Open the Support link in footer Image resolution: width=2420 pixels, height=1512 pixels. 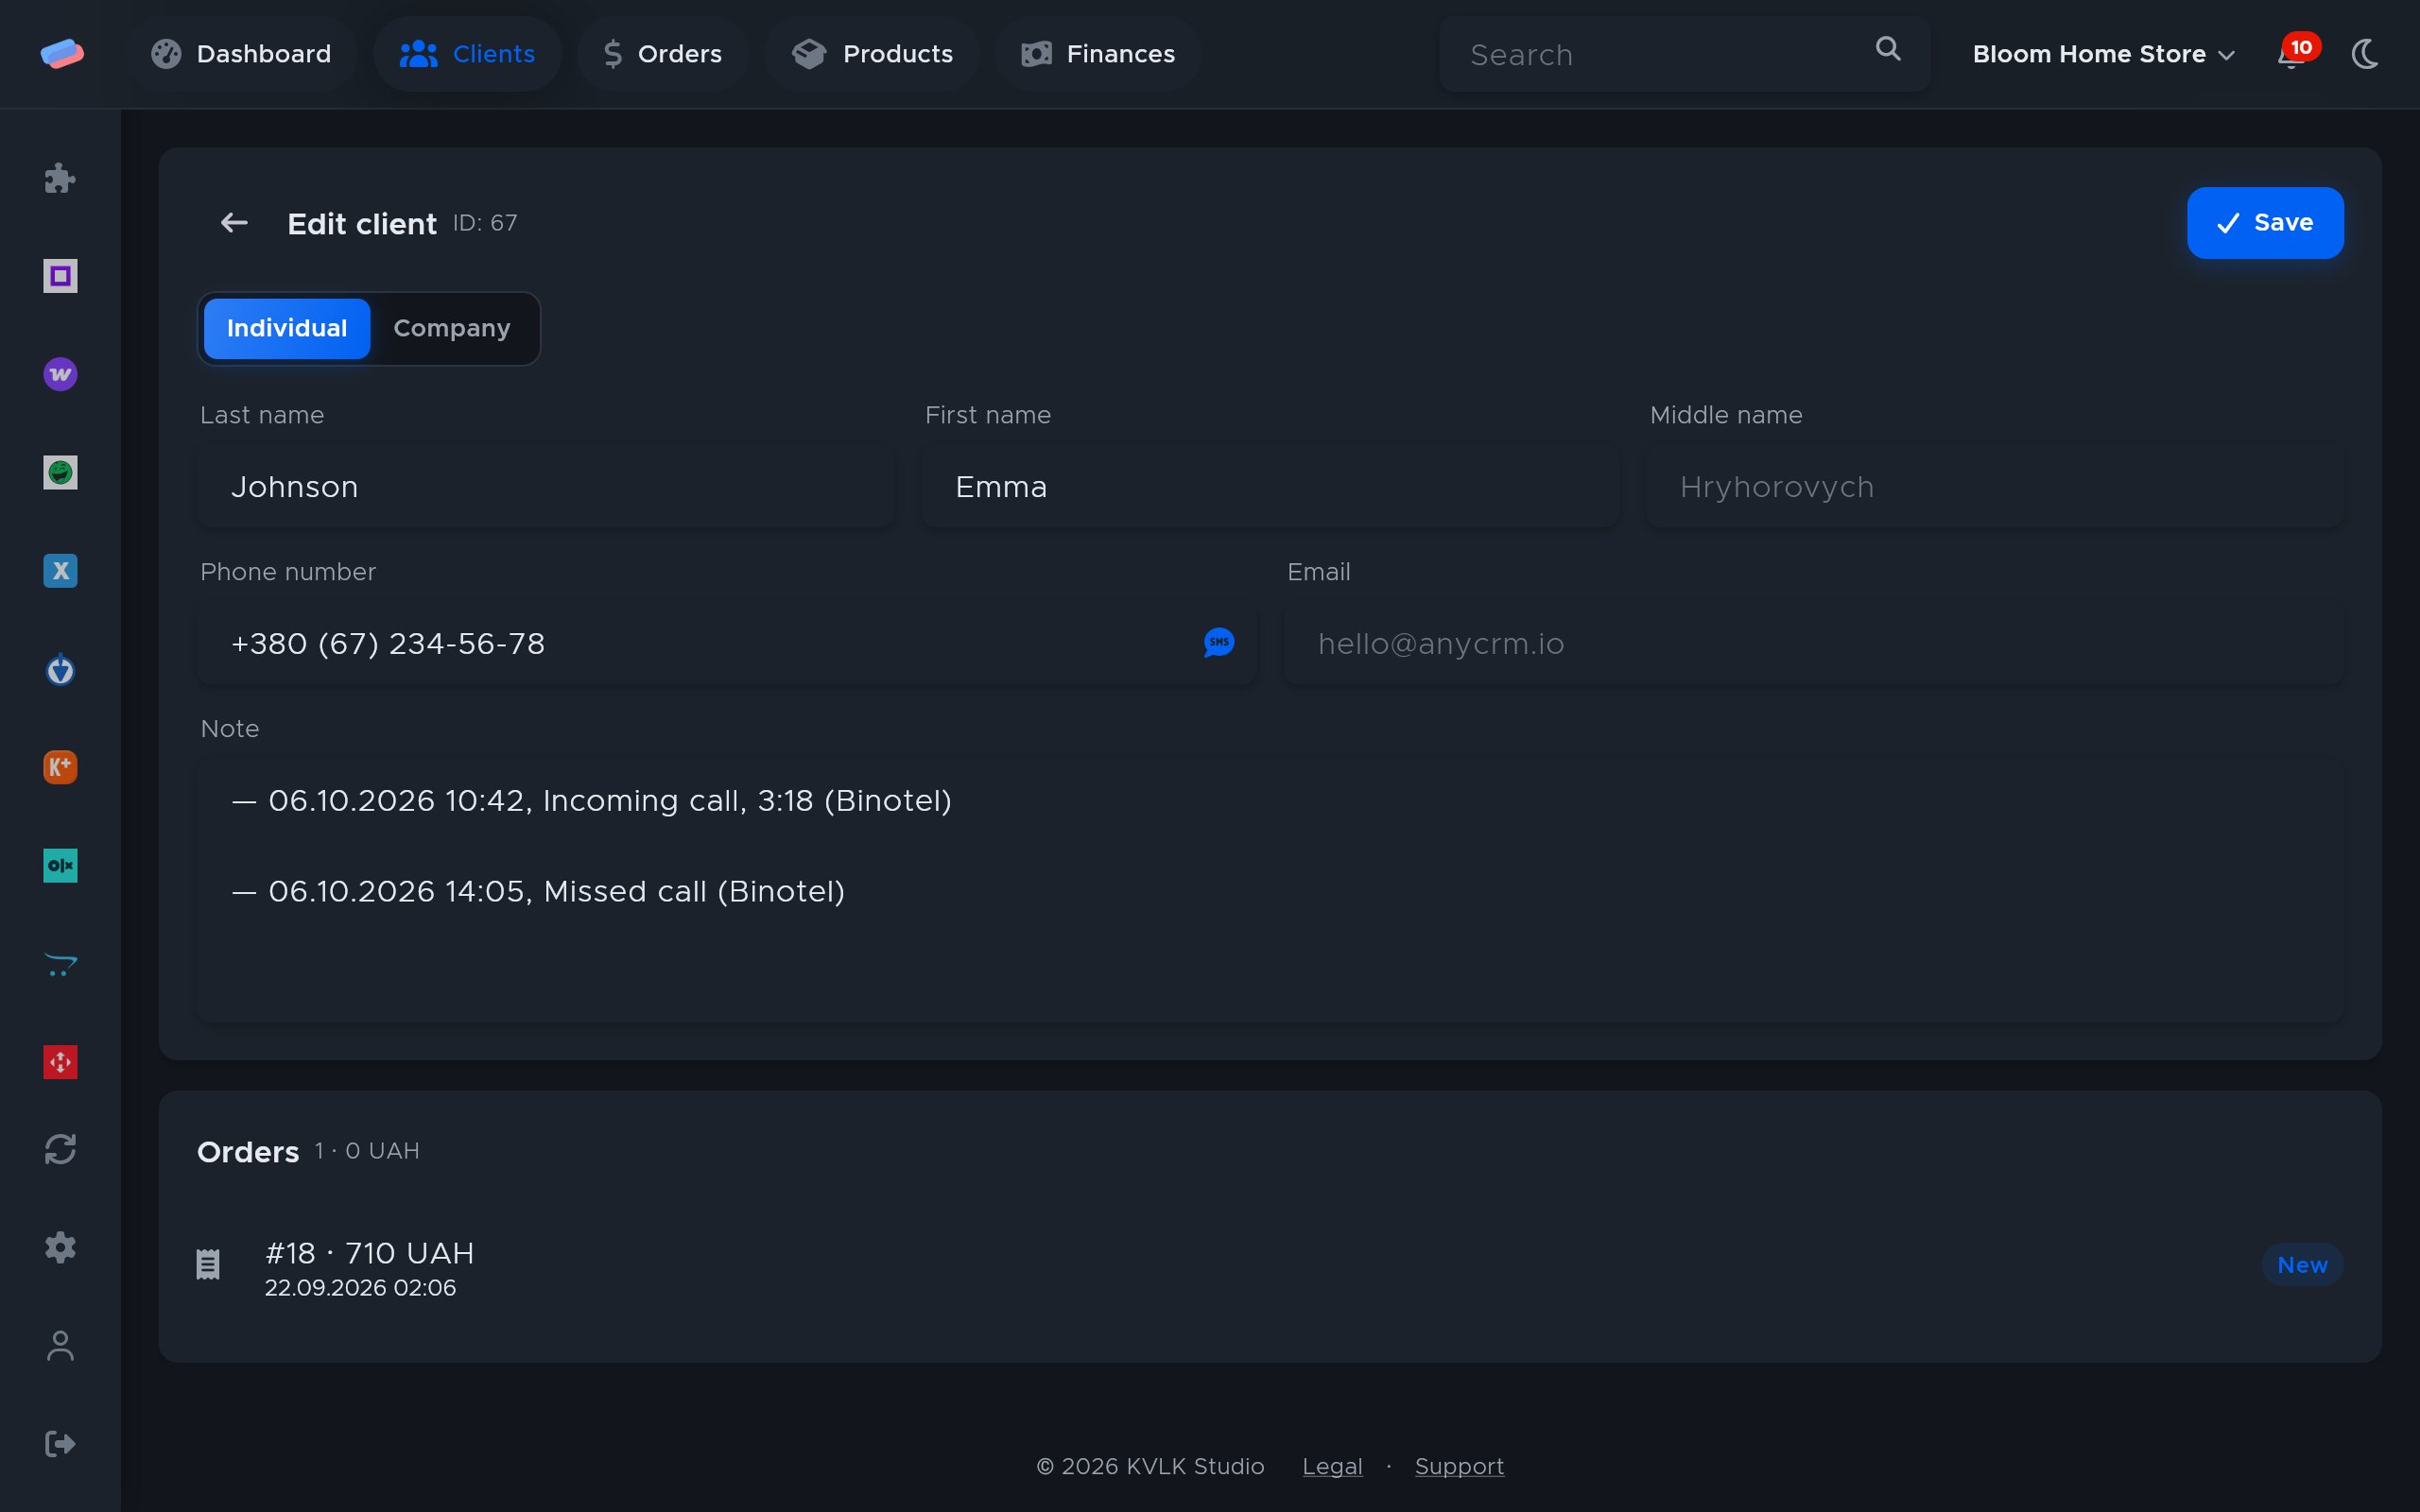1459,1466
